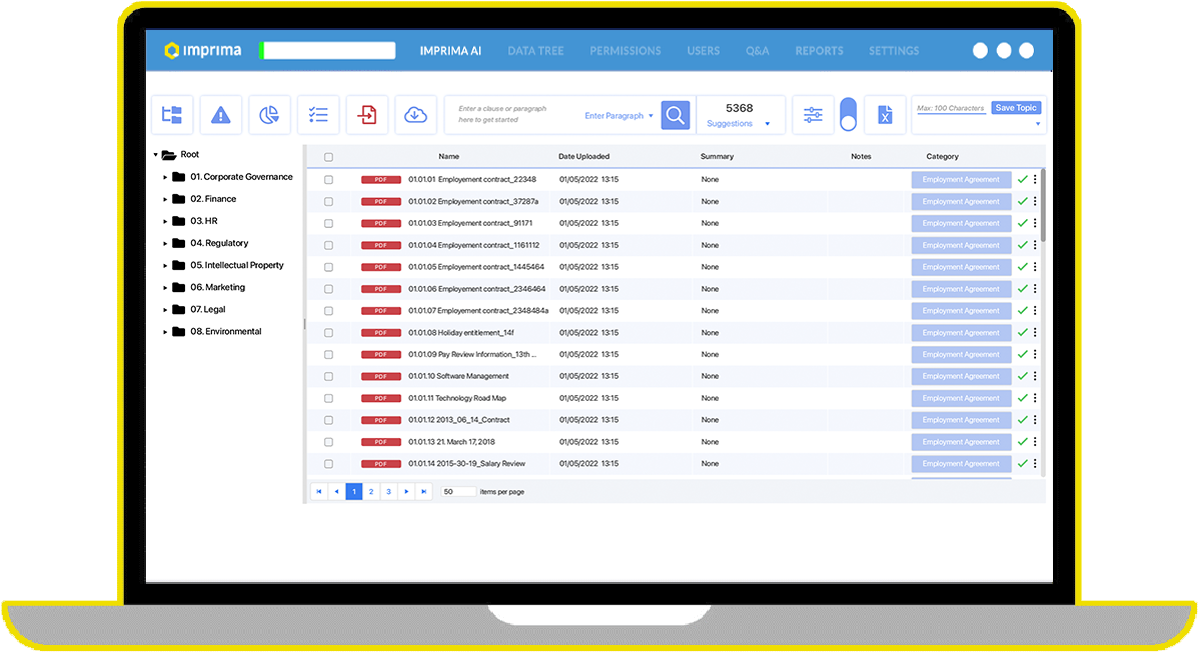
Task: Open the three-dot menu for Holiday entitlement_14f
Action: point(1035,333)
